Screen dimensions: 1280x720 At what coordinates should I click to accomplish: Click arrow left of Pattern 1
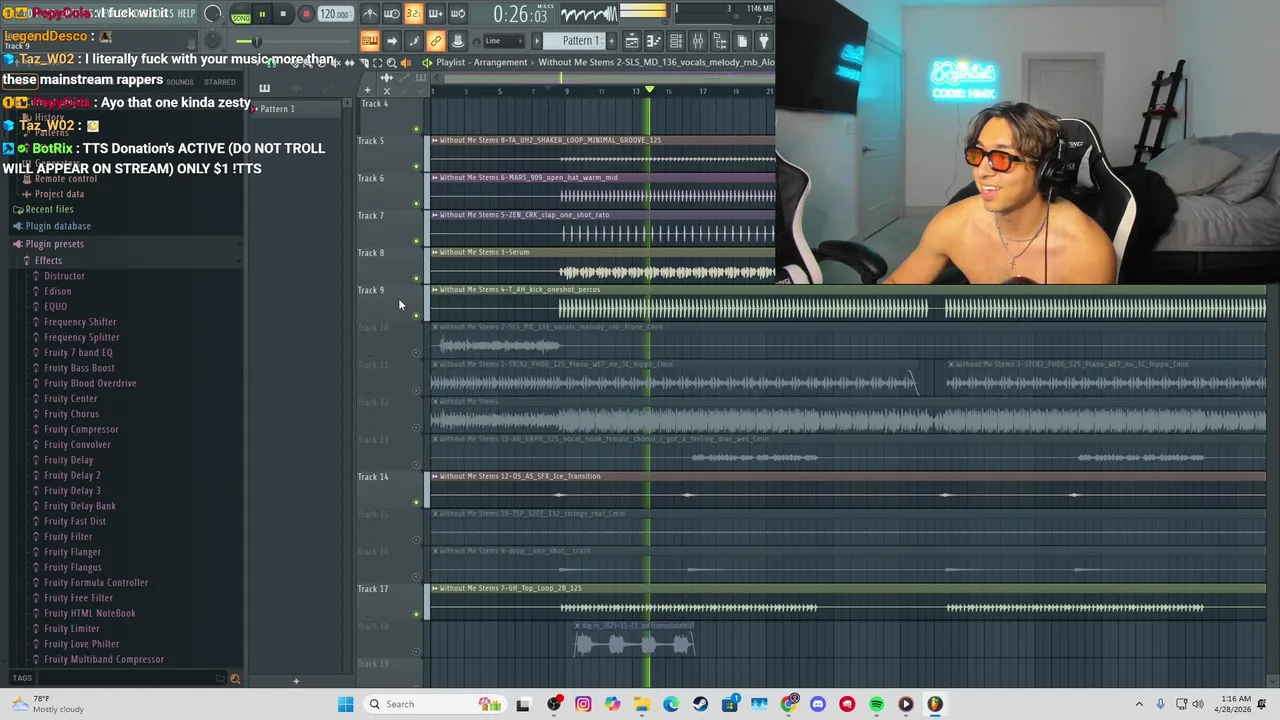(x=537, y=41)
